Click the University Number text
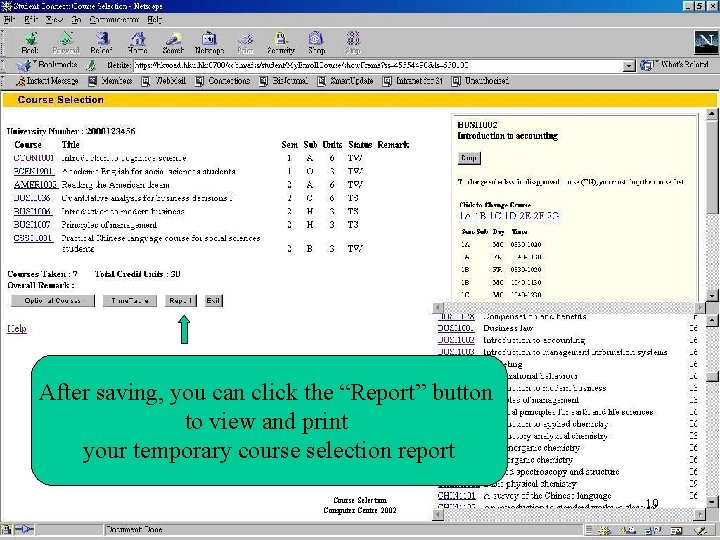 71,131
